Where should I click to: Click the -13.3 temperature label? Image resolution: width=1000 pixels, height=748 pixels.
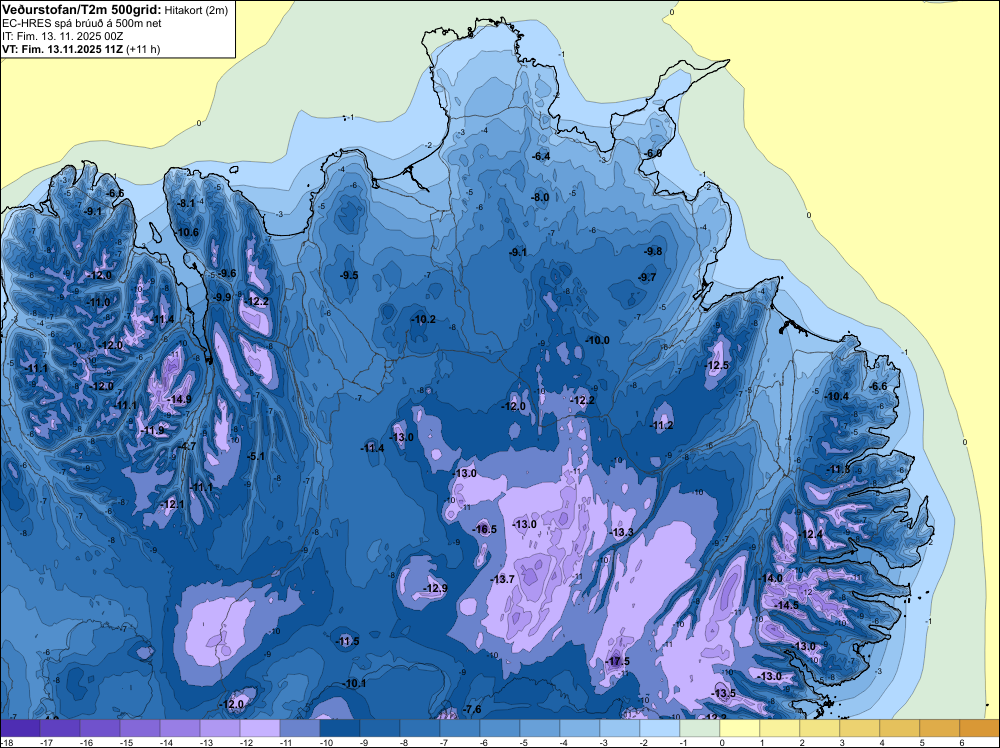[621, 532]
